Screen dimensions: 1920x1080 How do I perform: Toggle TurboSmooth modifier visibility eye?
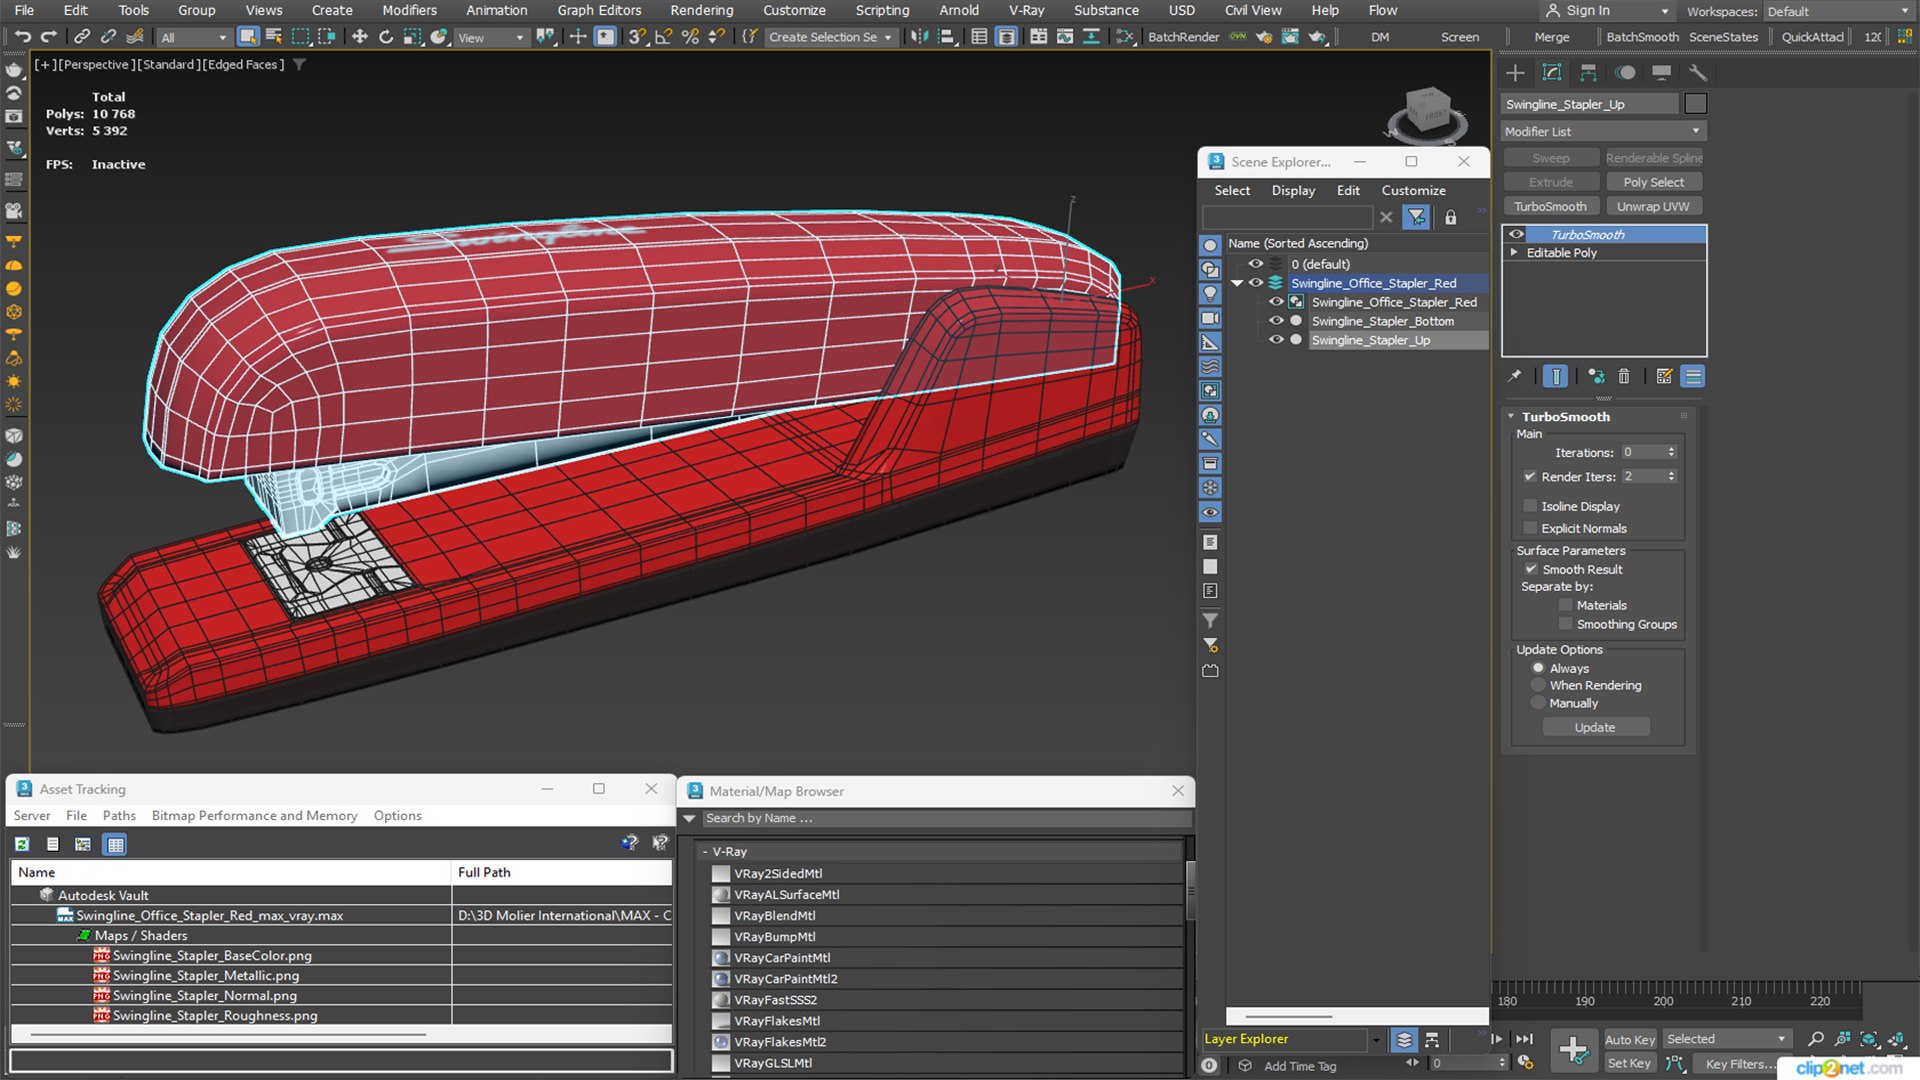point(1516,234)
